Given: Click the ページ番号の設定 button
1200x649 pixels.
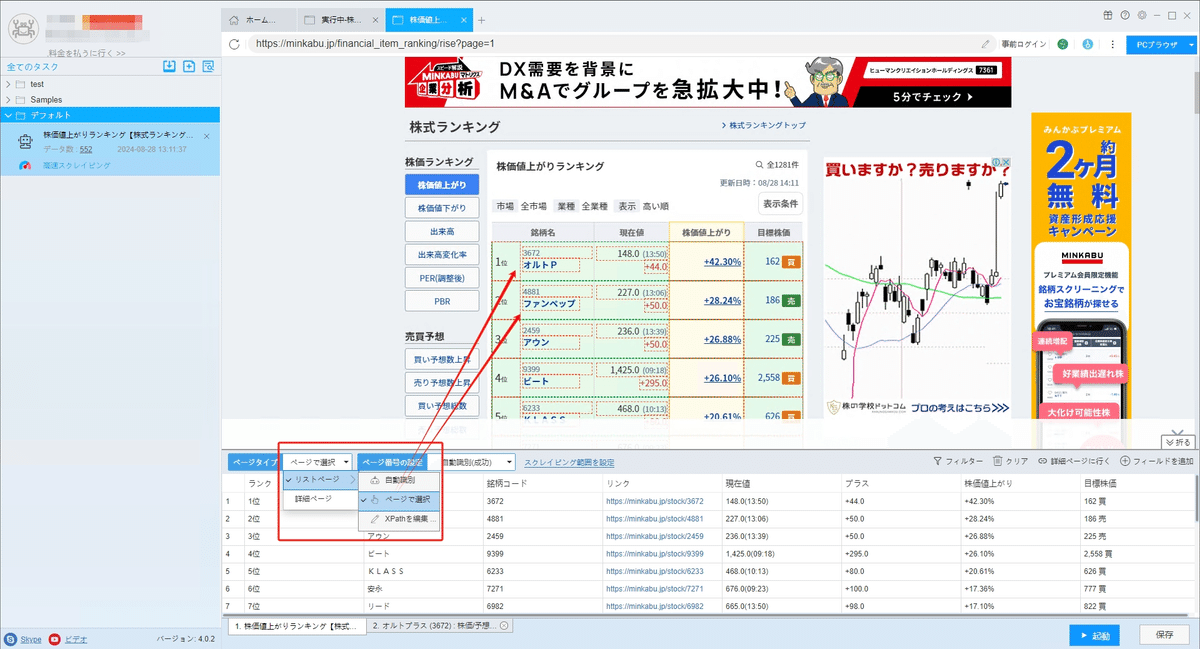Looking at the screenshot, I should [393, 462].
